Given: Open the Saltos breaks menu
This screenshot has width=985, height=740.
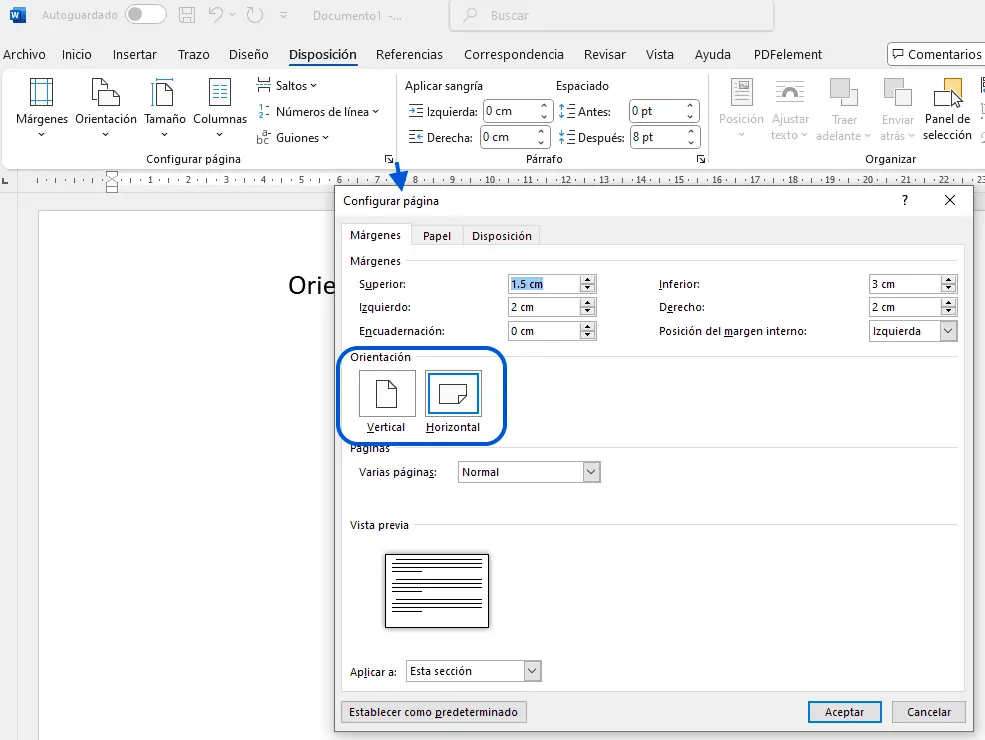Looking at the screenshot, I should [287, 85].
